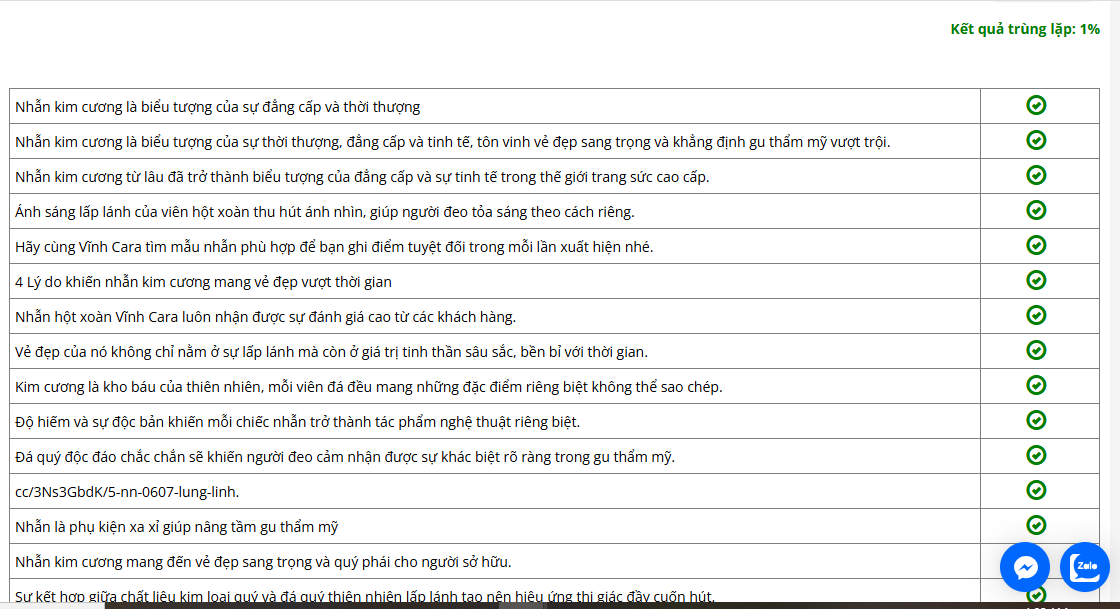This screenshot has height=609, width=1120.
Task: Click check icon for 'đẳng cấp và thời thượng' row
Action: click(x=1036, y=106)
